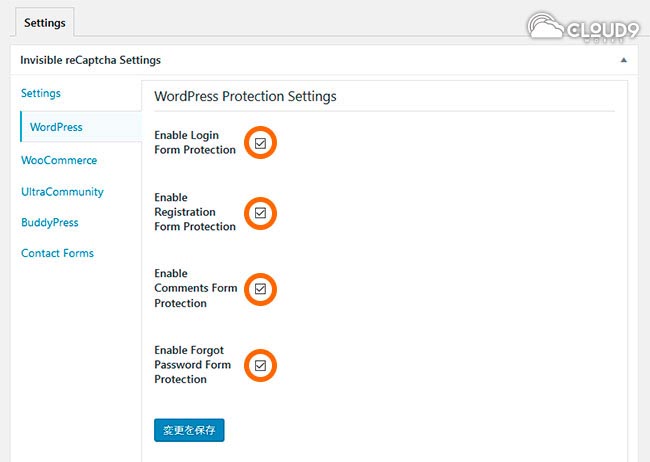This screenshot has height=462, width=650.
Task: Click the Enable Comments Form Protection label
Action: click(x=196, y=288)
